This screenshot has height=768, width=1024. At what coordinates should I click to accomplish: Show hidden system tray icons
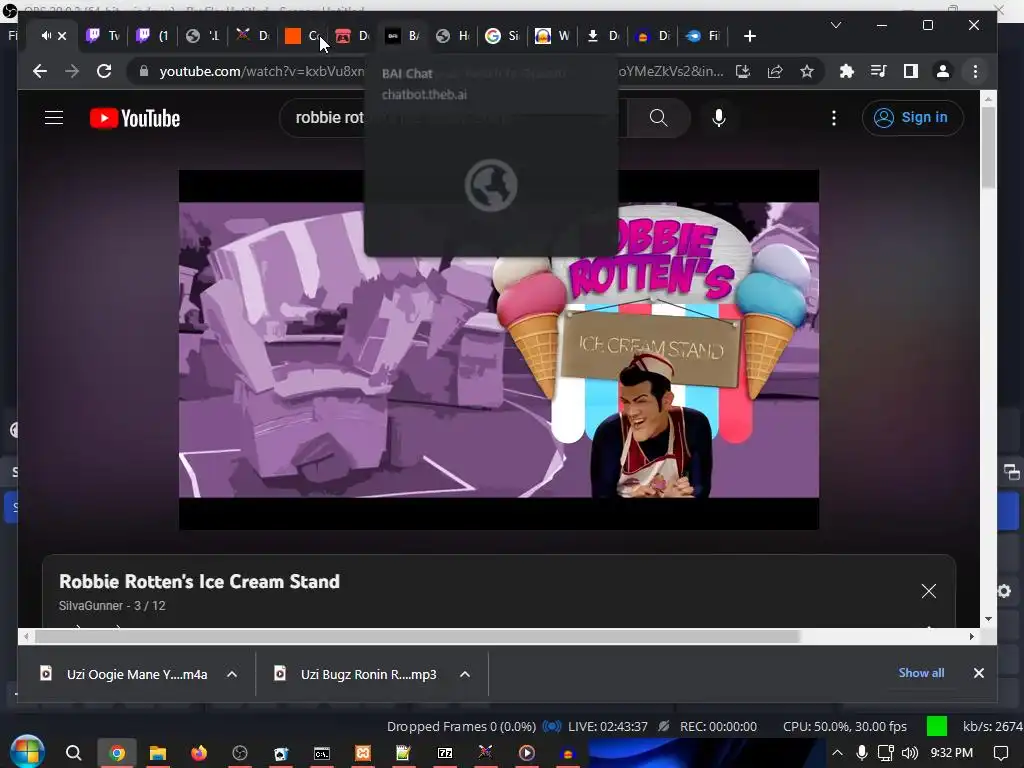click(837, 753)
